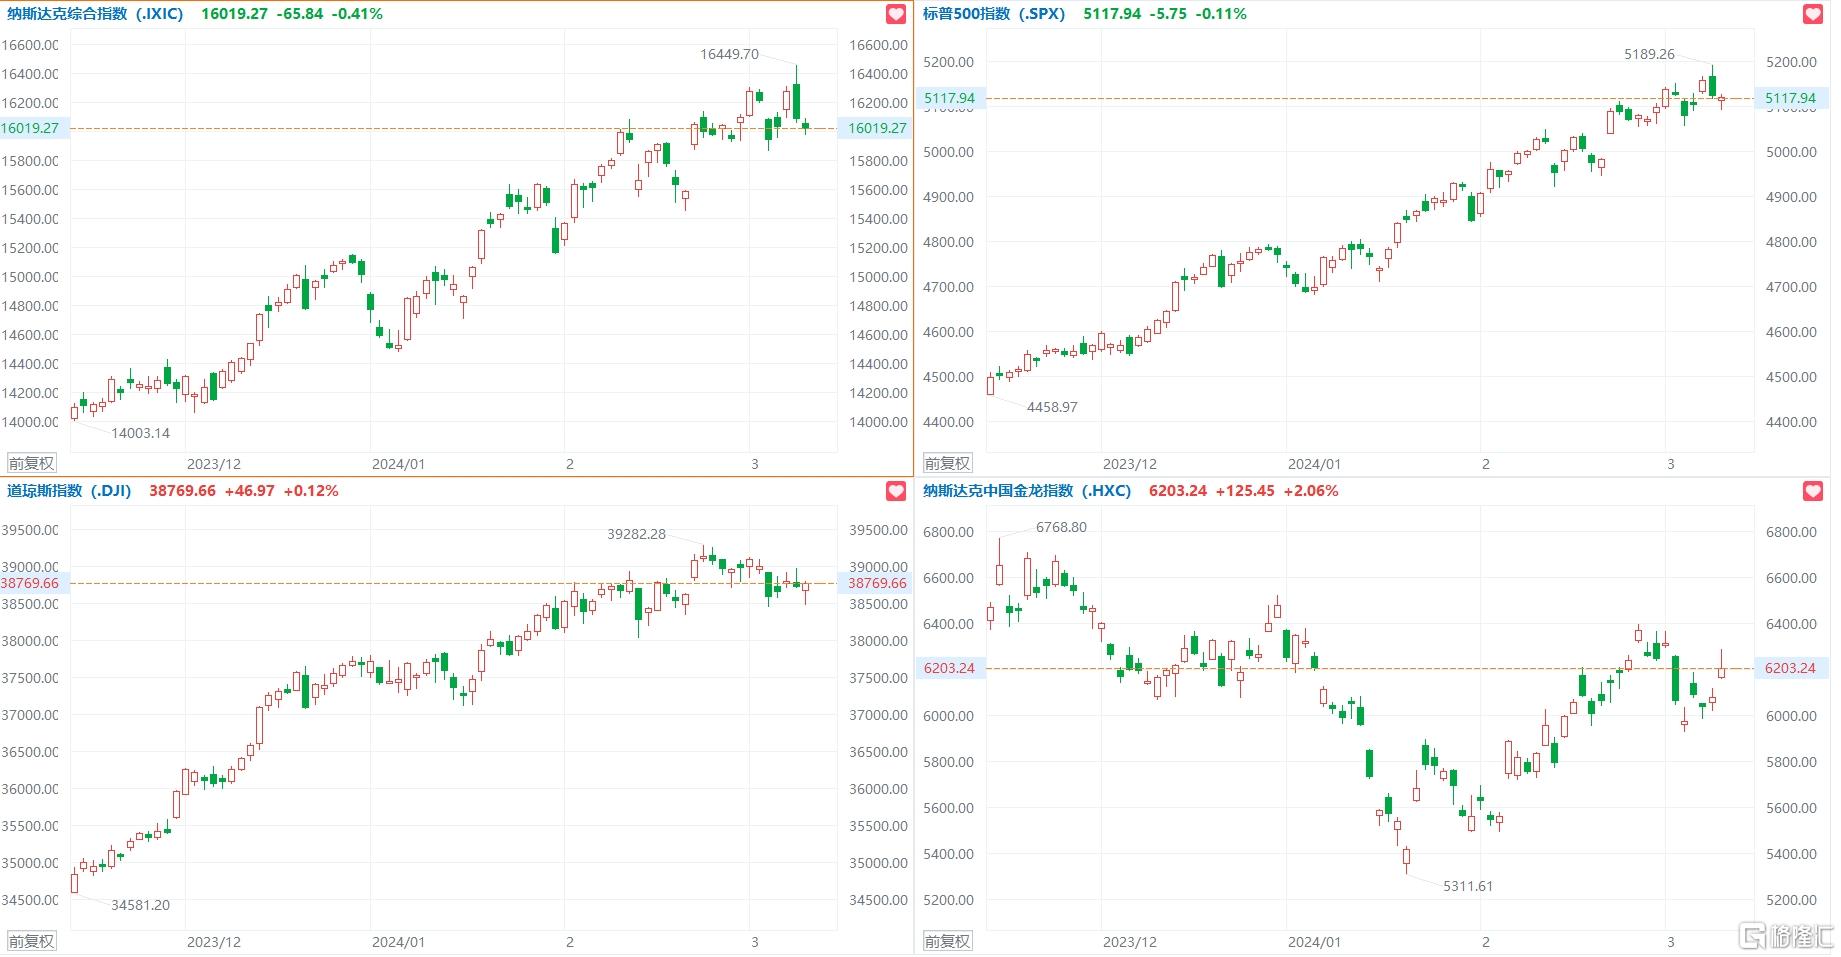Select the 2023/12 date marker on the .HXC chart
Image resolution: width=1841 pixels, height=957 pixels.
(1129, 942)
